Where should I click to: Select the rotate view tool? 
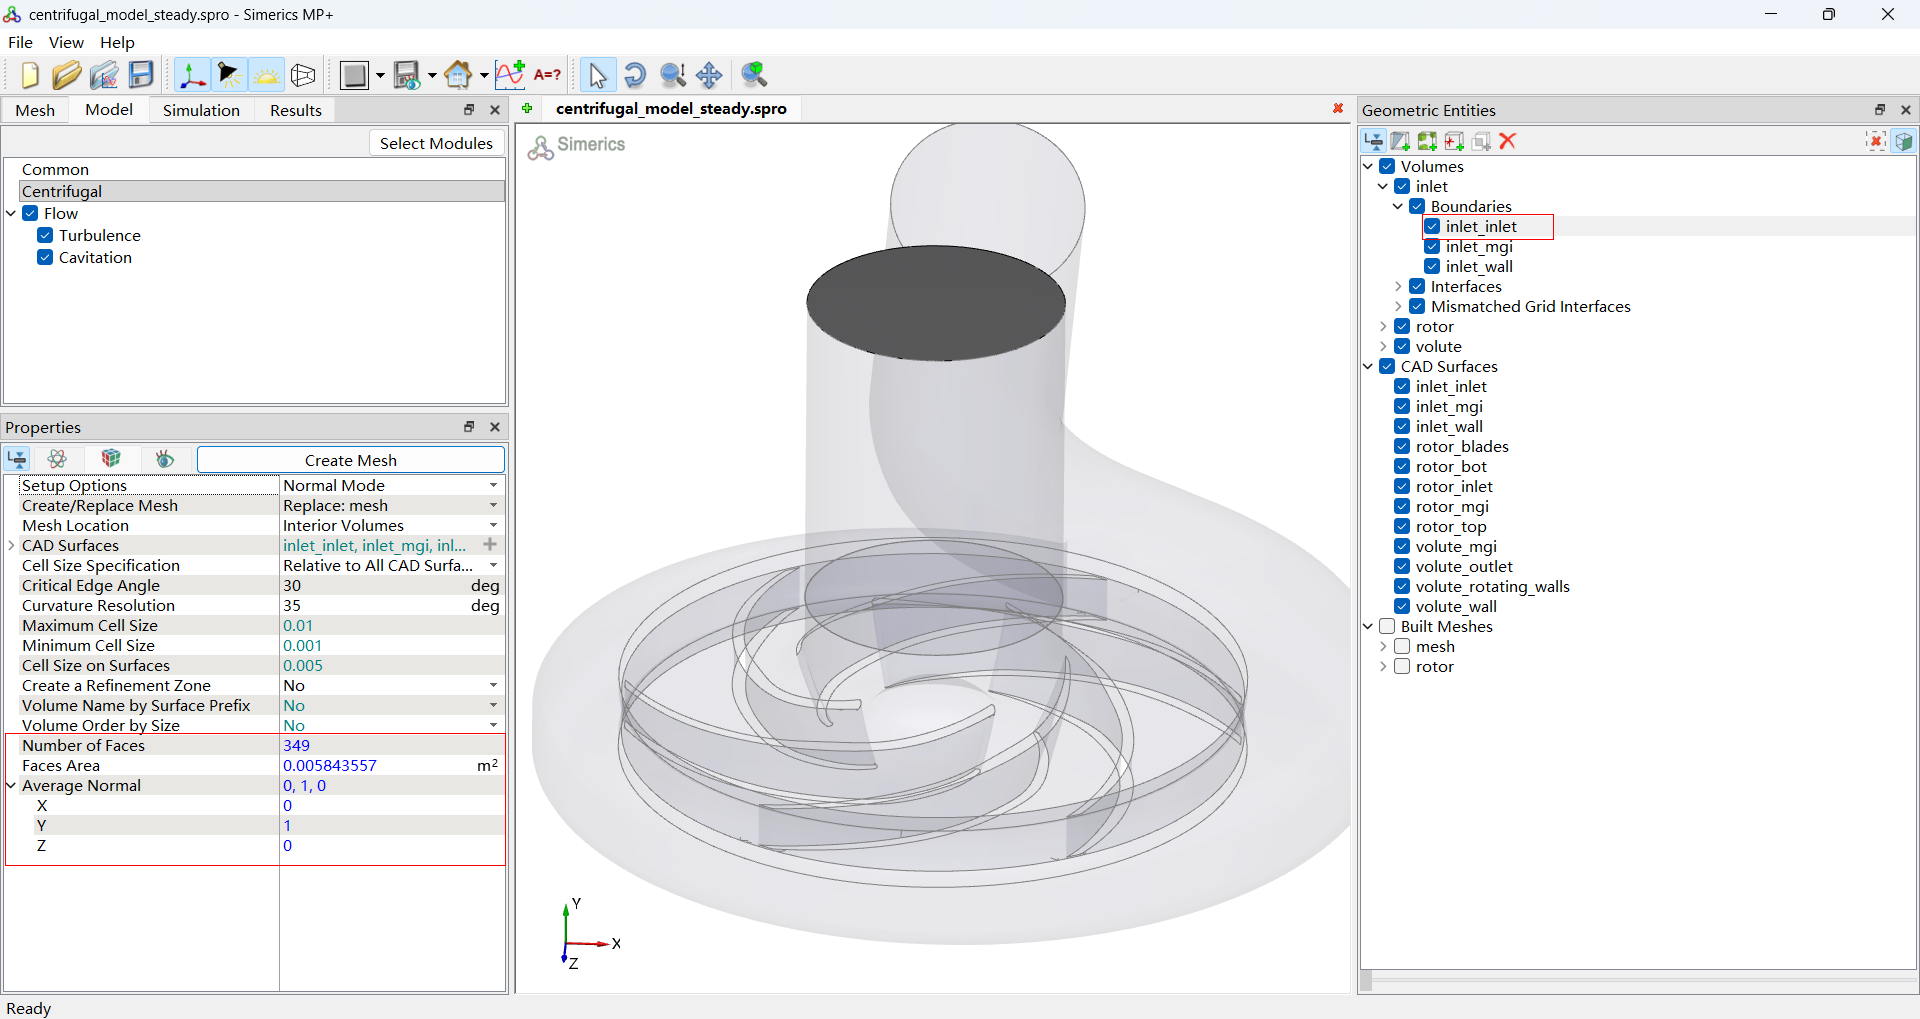pyautogui.click(x=635, y=75)
